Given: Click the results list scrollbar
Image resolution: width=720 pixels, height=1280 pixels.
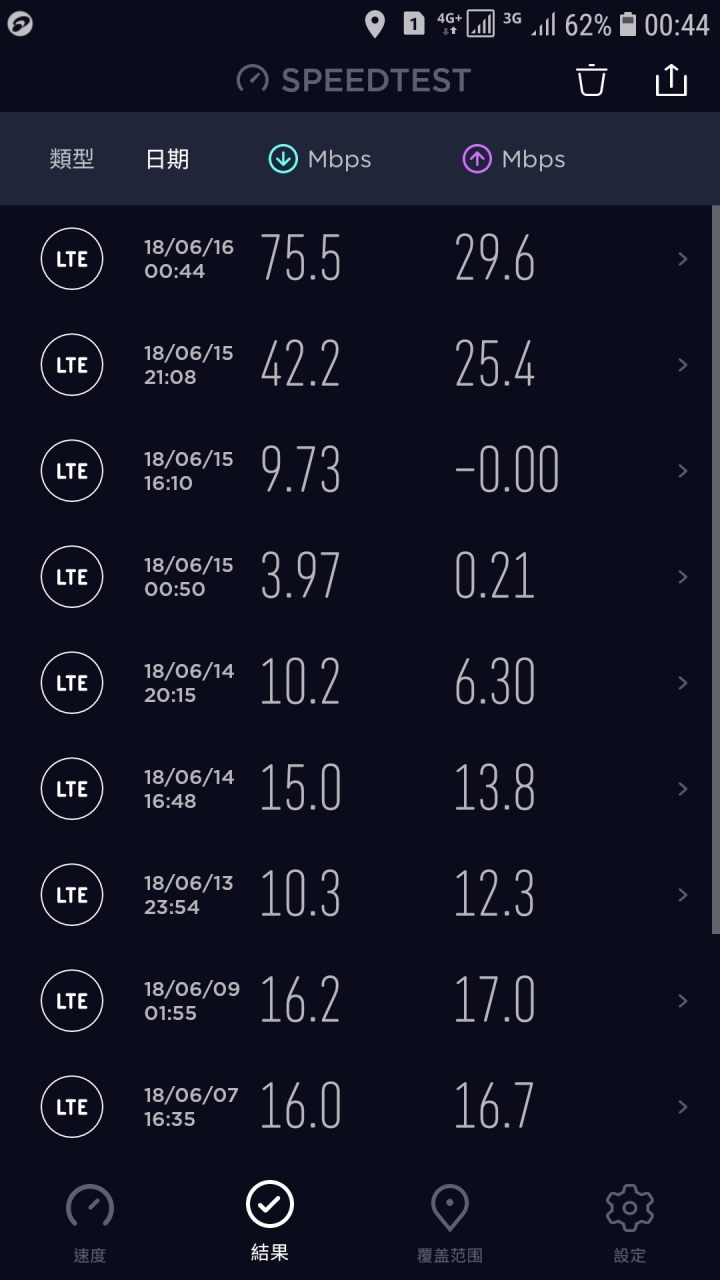Looking at the screenshot, I should 715,570.
